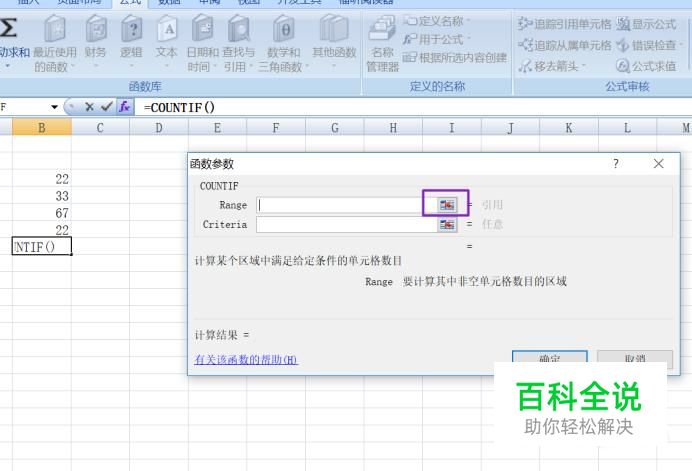Image resolution: width=692 pixels, height=471 pixels.
Task: Click the active cell showing NTIF()
Action: click(x=42, y=246)
